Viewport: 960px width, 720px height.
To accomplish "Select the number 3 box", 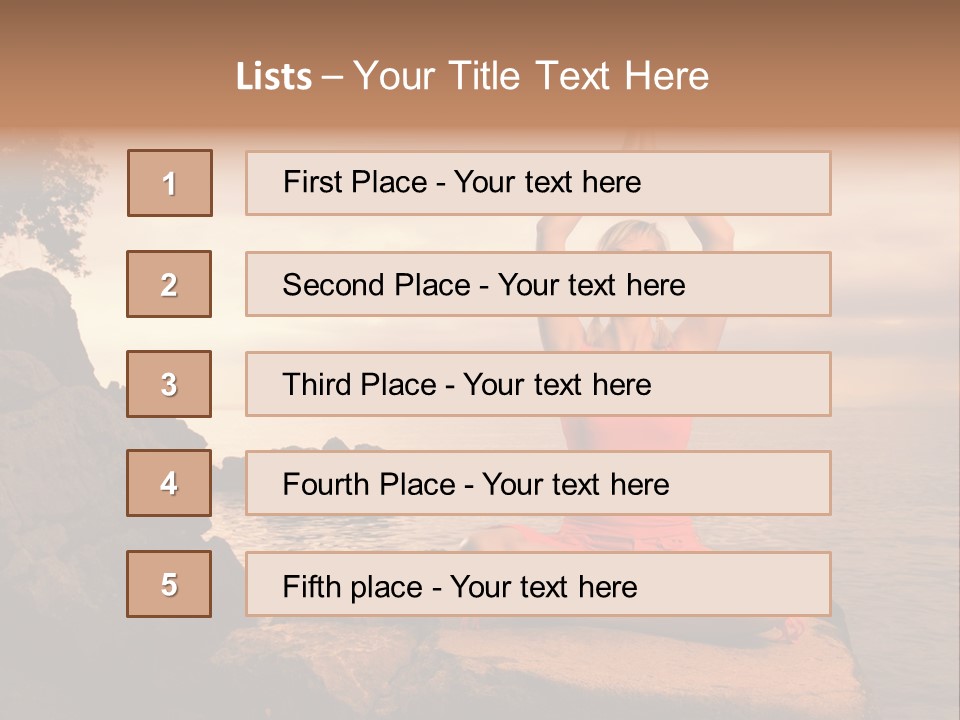I will pyautogui.click(x=169, y=384).
